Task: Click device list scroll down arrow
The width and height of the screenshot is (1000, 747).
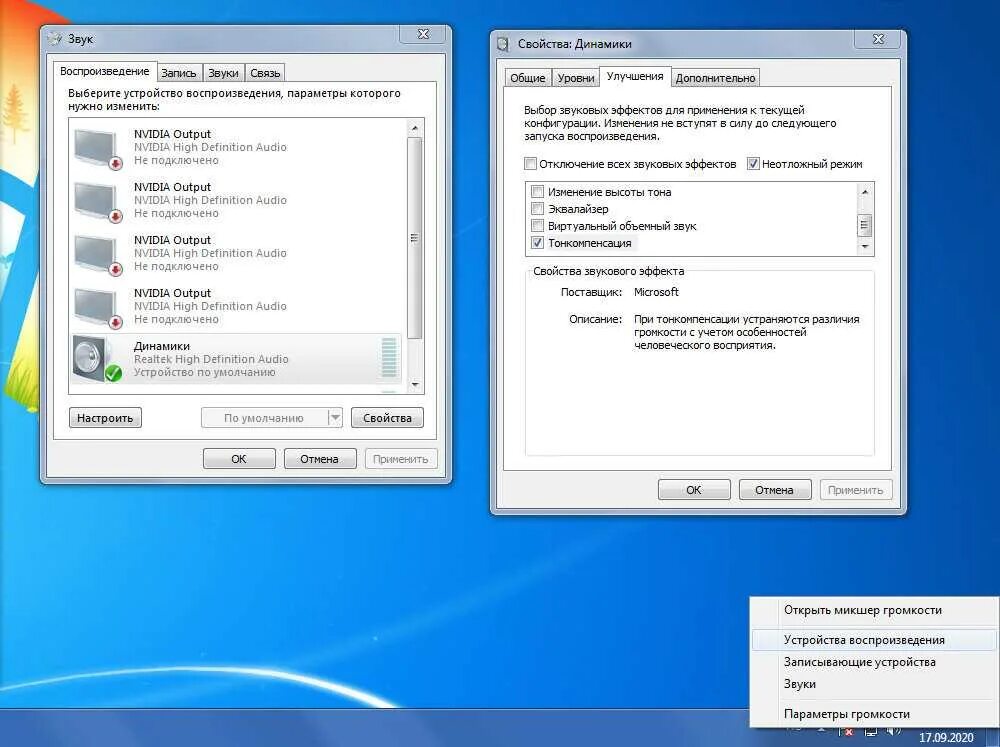Action: click(415, 385)
